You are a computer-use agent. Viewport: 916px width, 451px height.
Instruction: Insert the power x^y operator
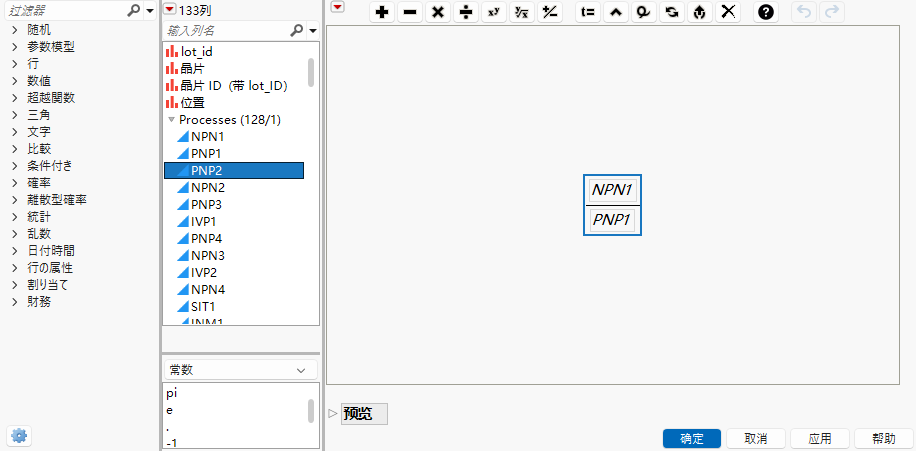494,12
